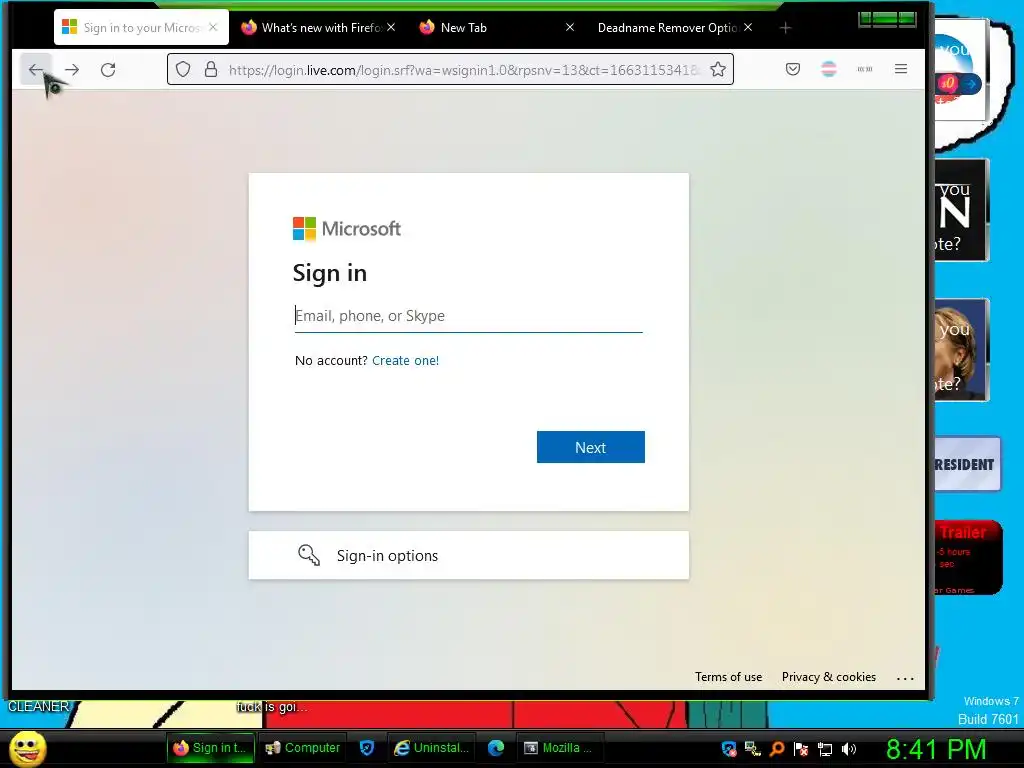Close the Deadname Remover Options tab
The height and width of the screenshot is (768, 1024).
[x=748, y=27]
